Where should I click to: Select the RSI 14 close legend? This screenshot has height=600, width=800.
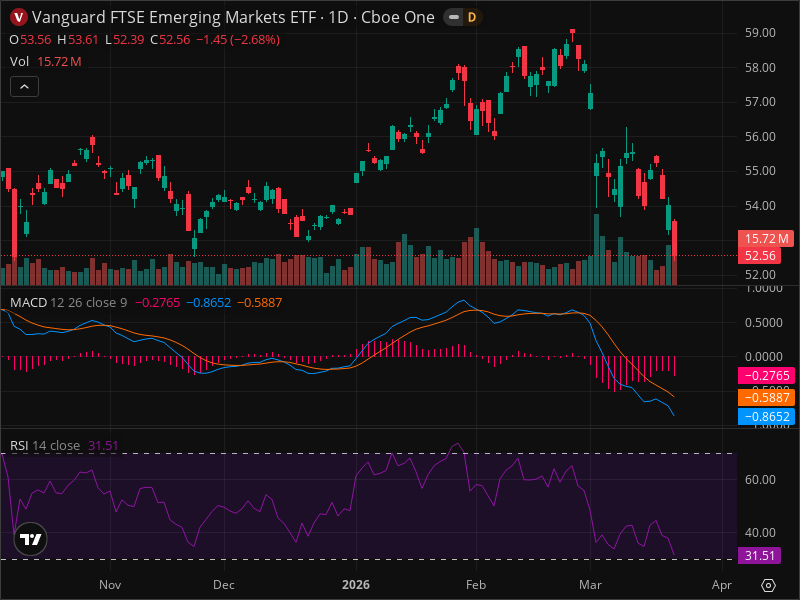click(x=45, y=445)
